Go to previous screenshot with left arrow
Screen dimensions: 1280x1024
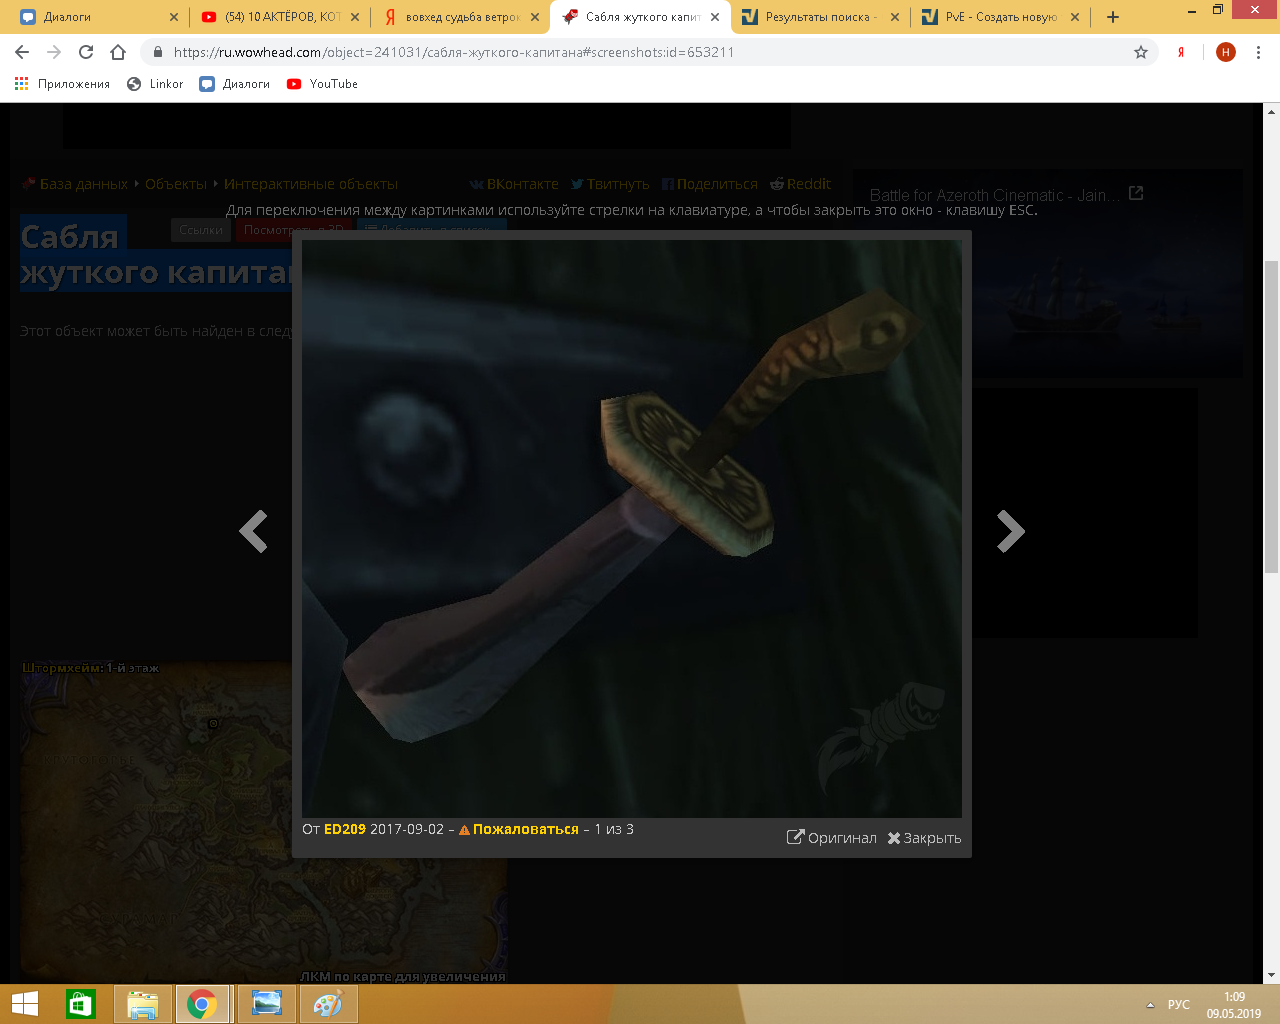253,531
